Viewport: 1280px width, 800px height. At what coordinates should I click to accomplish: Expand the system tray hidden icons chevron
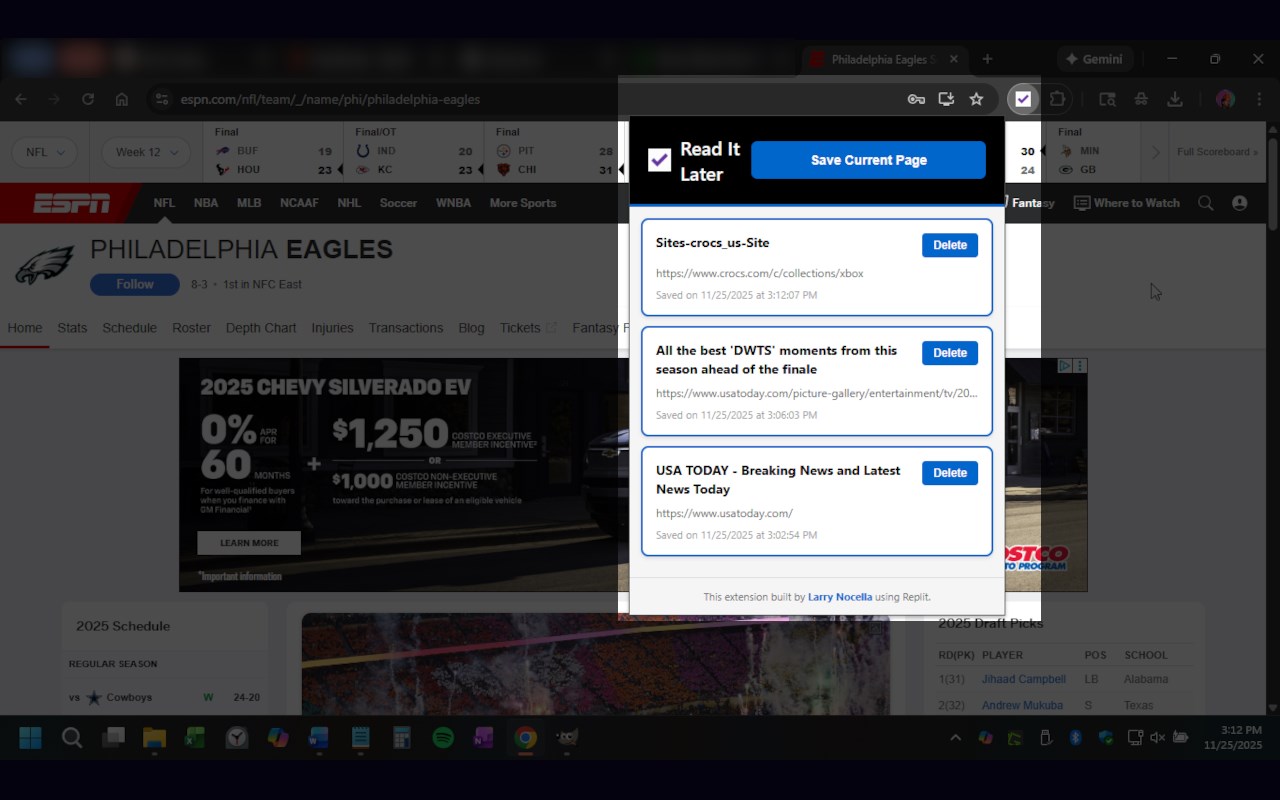click(955, 738)
